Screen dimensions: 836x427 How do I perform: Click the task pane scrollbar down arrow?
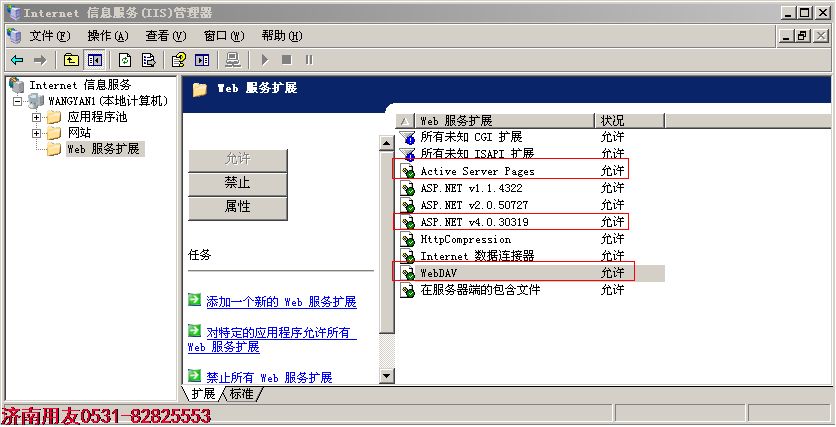(387, 376)
